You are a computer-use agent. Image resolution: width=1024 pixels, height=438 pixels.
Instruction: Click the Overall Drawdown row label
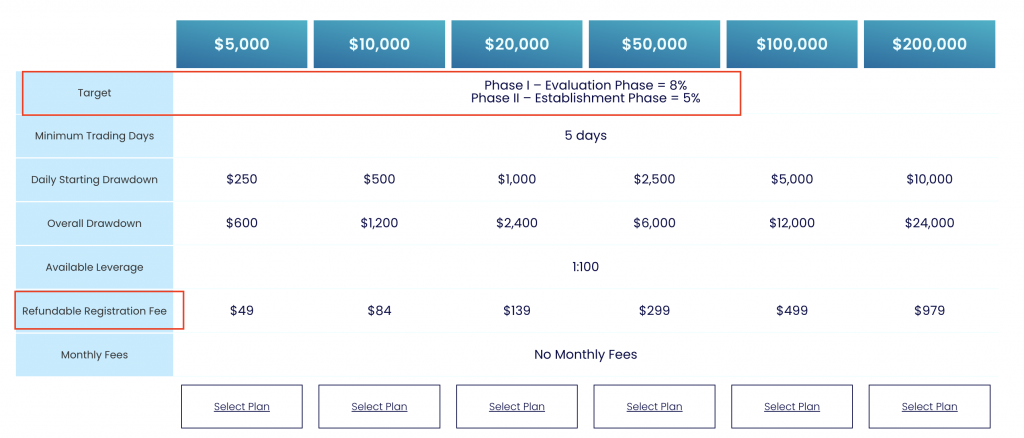pos(95,223)
